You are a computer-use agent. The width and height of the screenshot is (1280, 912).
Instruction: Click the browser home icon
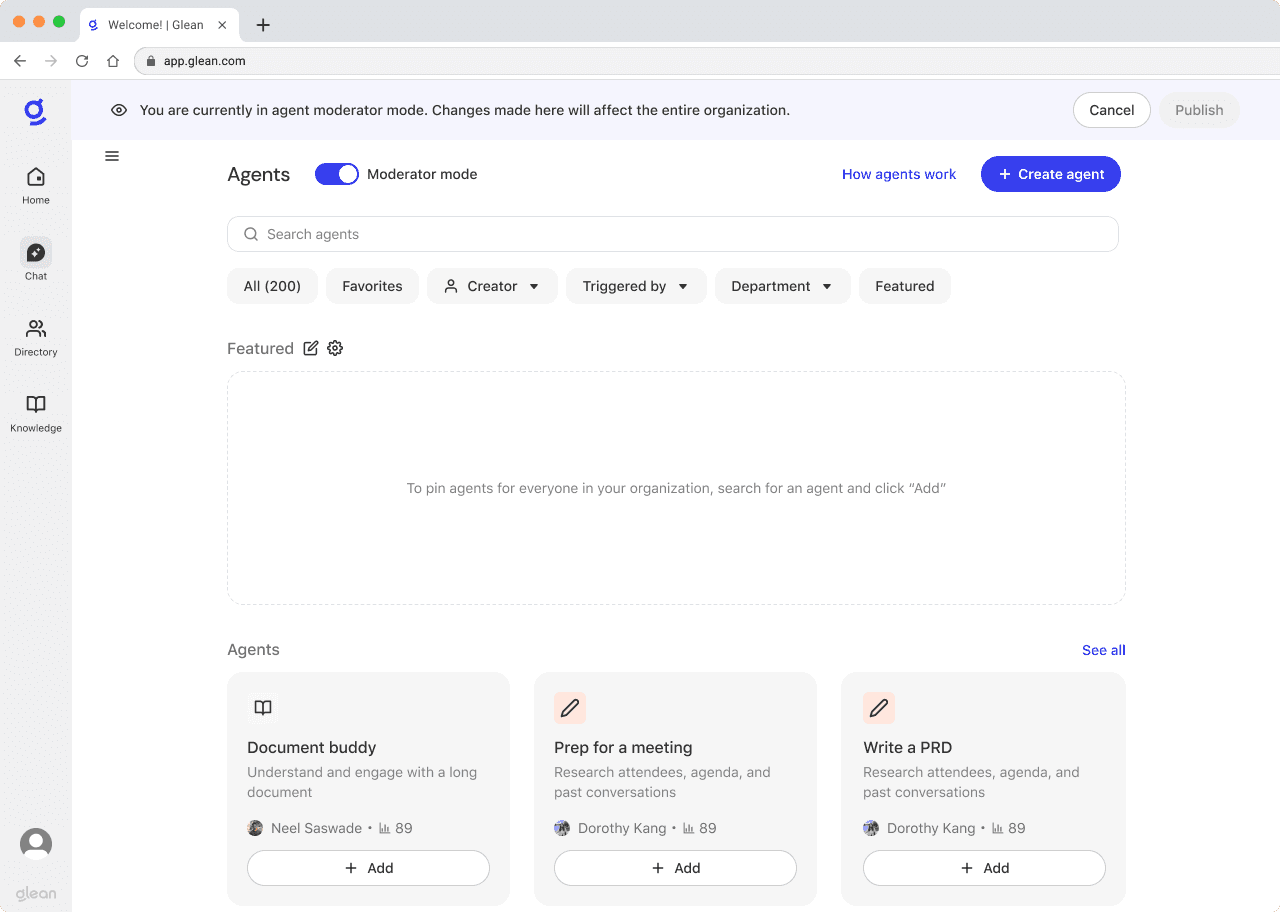[x=113, y=61]
